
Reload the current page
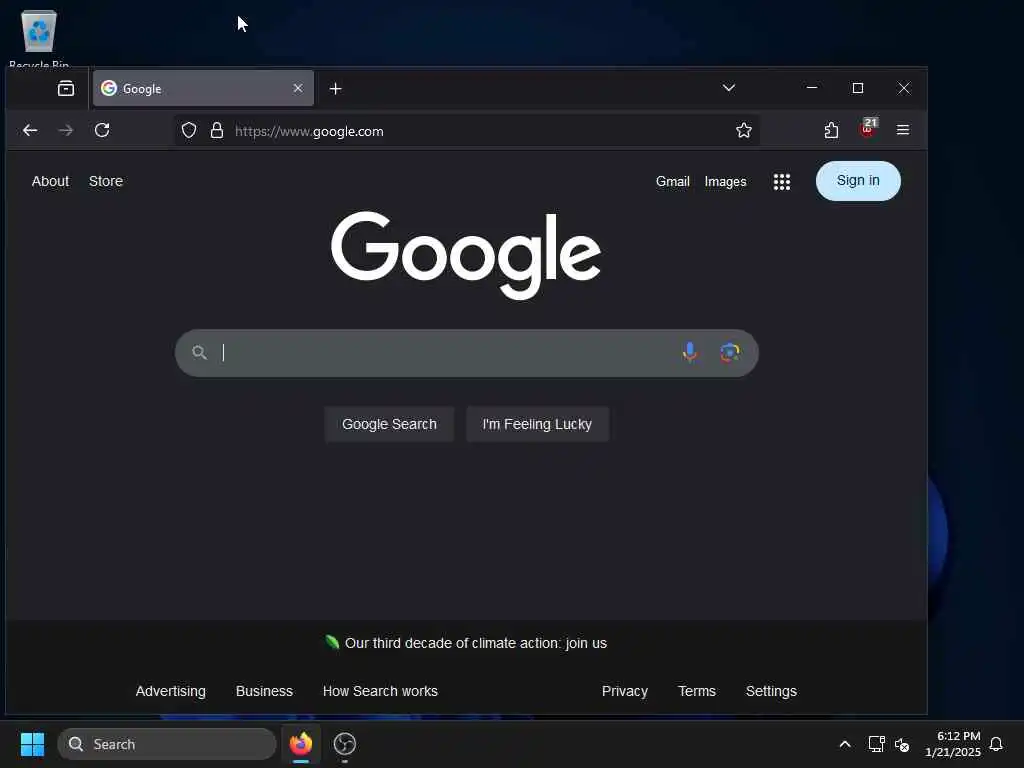tap(102, 130)
